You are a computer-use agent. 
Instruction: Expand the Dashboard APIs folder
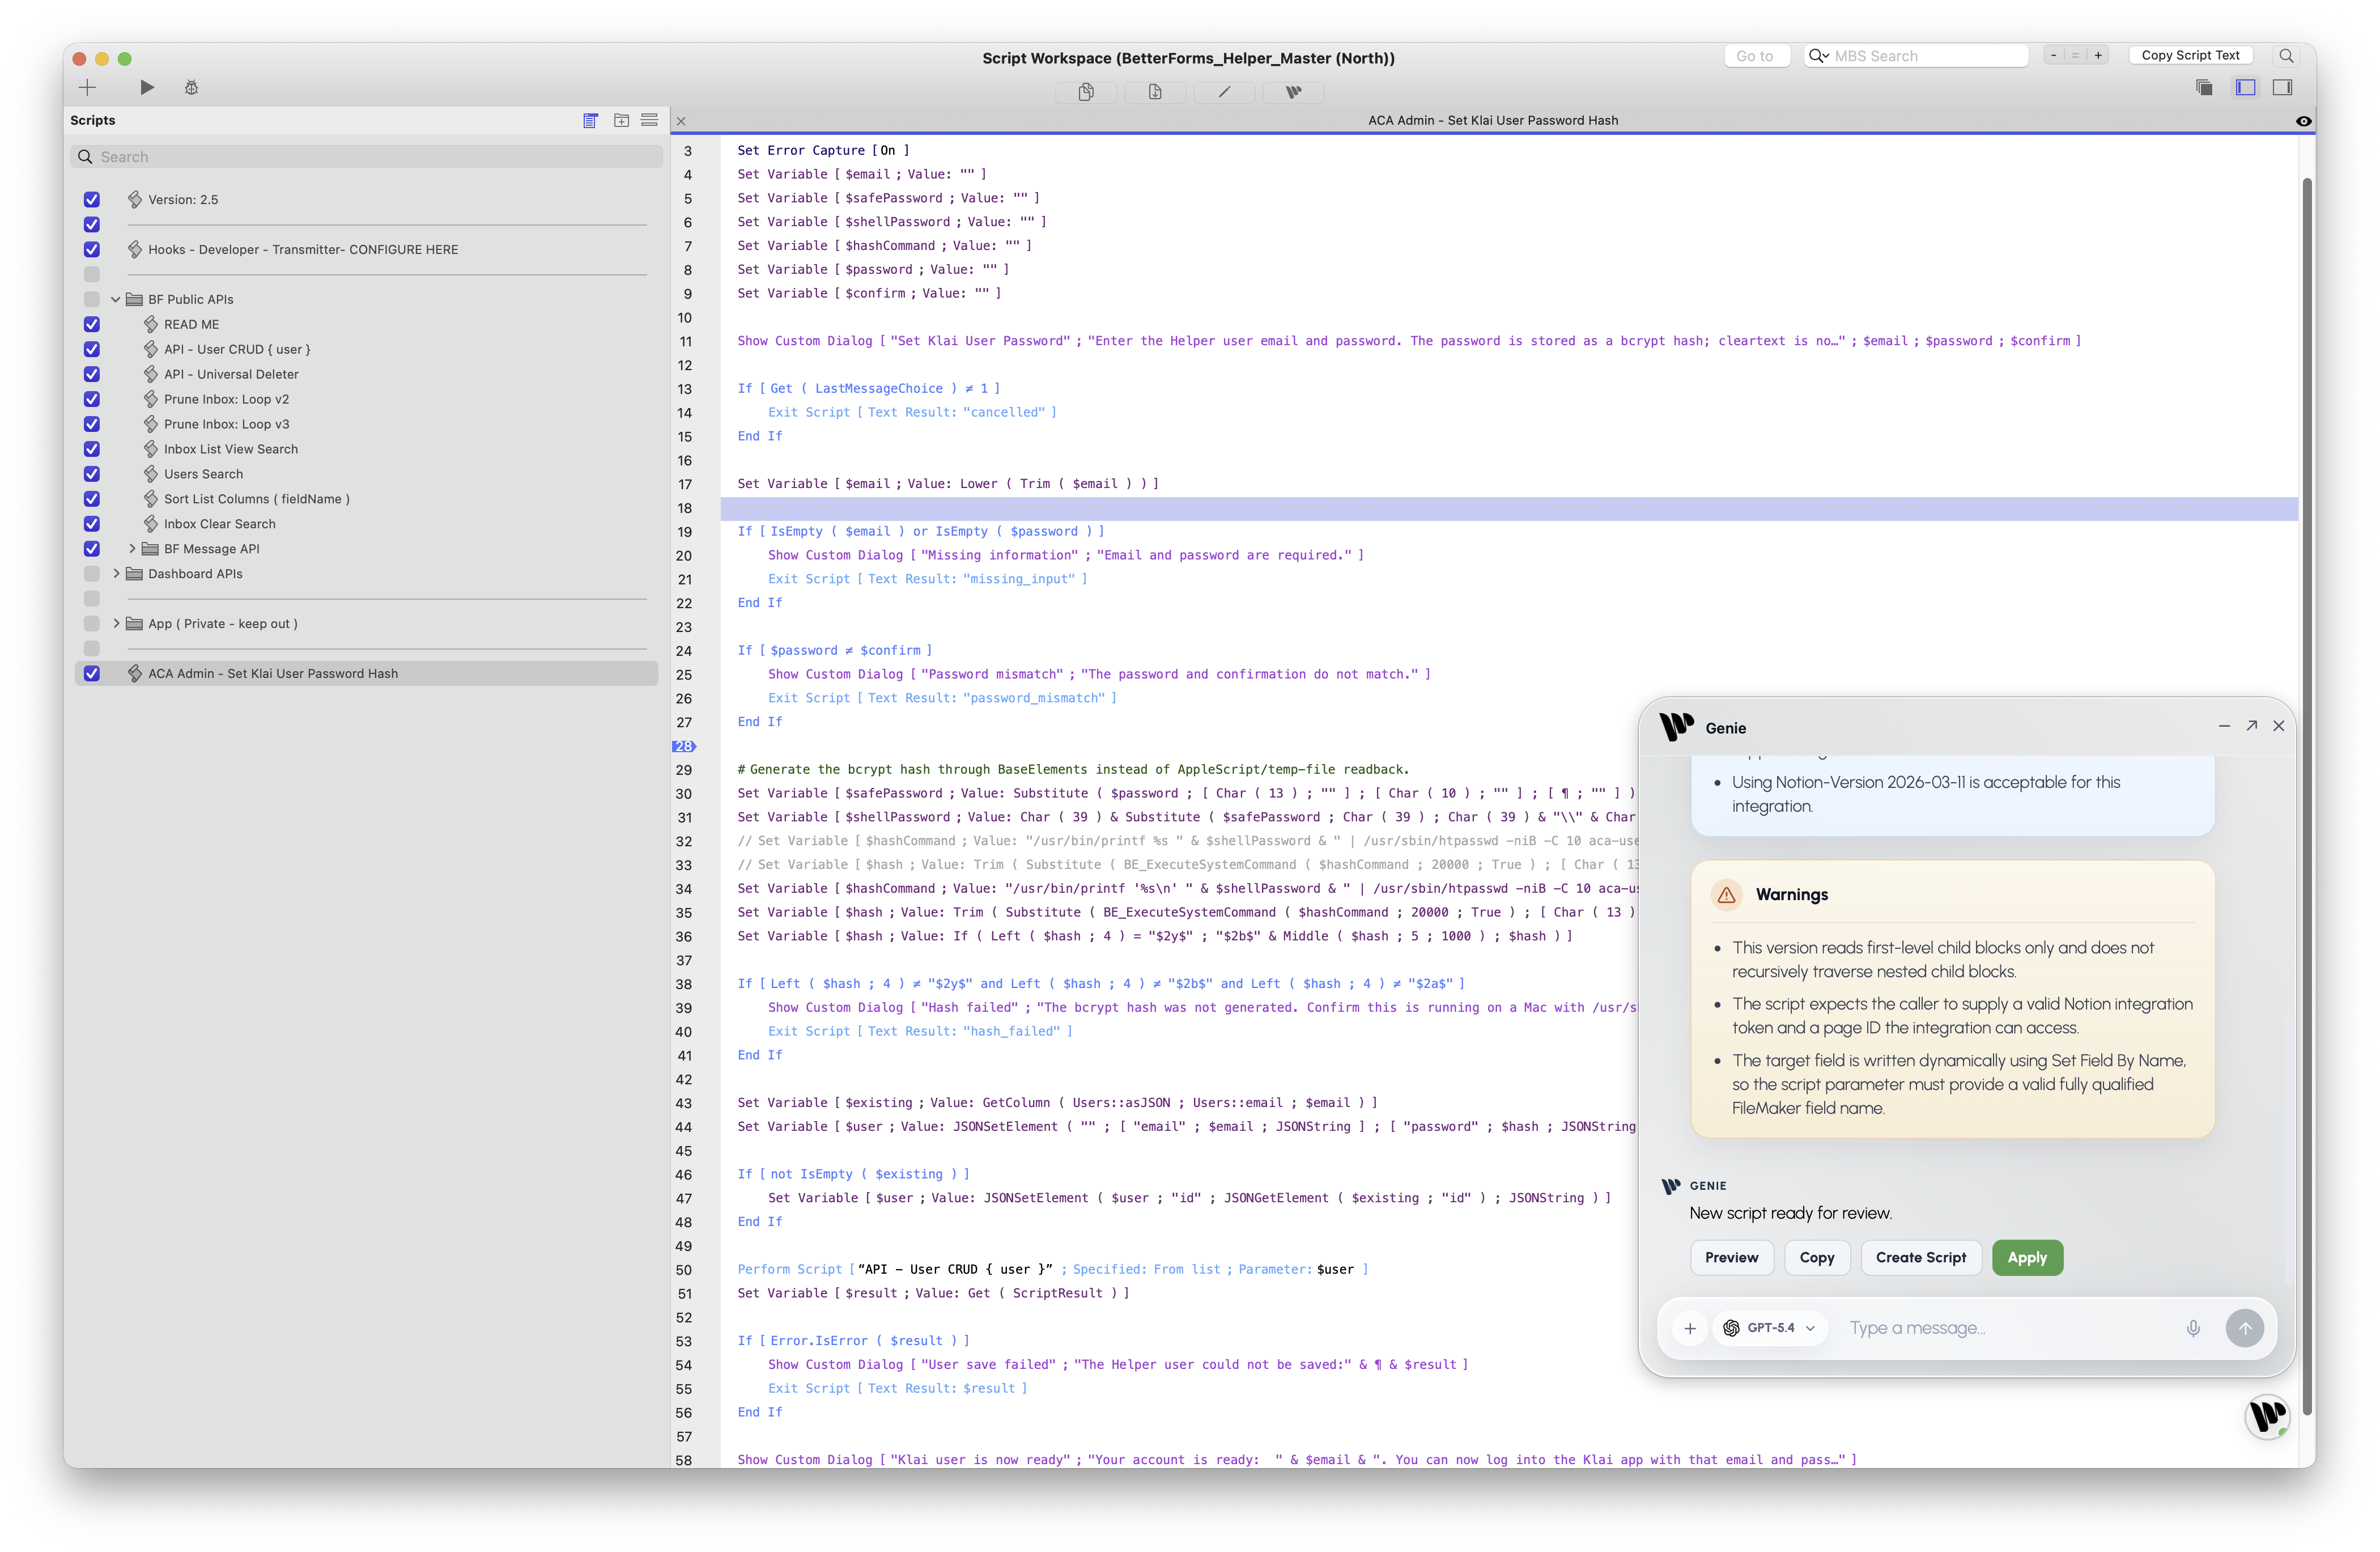(x=116, y=574)
